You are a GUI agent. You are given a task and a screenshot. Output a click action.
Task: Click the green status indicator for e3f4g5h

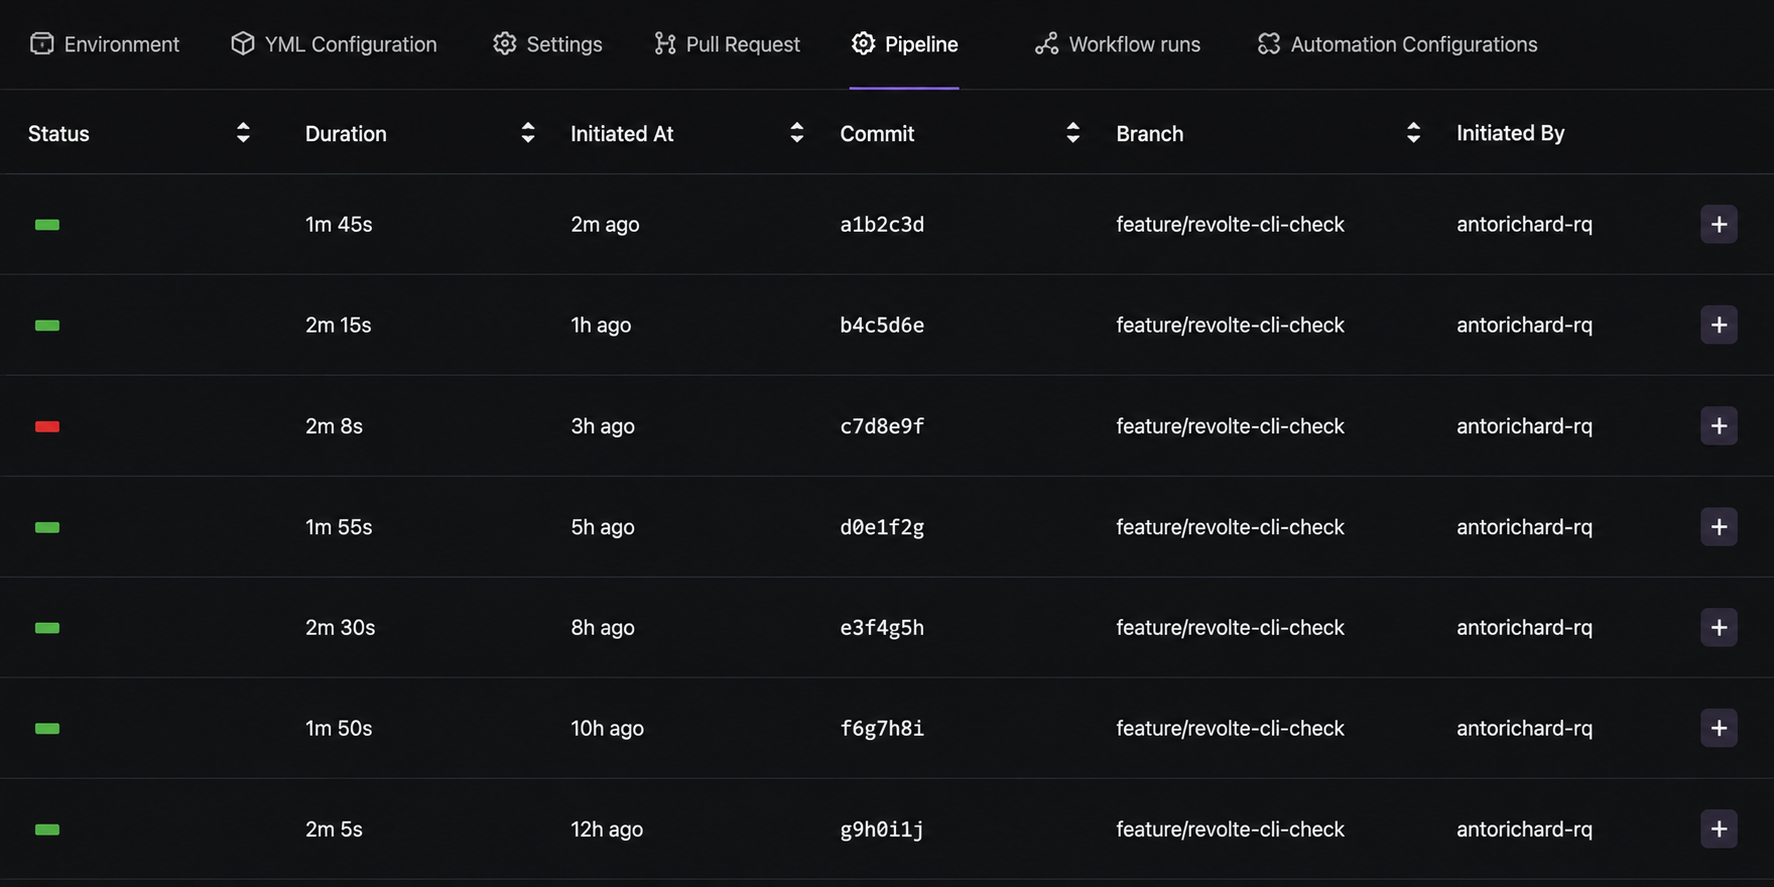(x=47, y=628)
